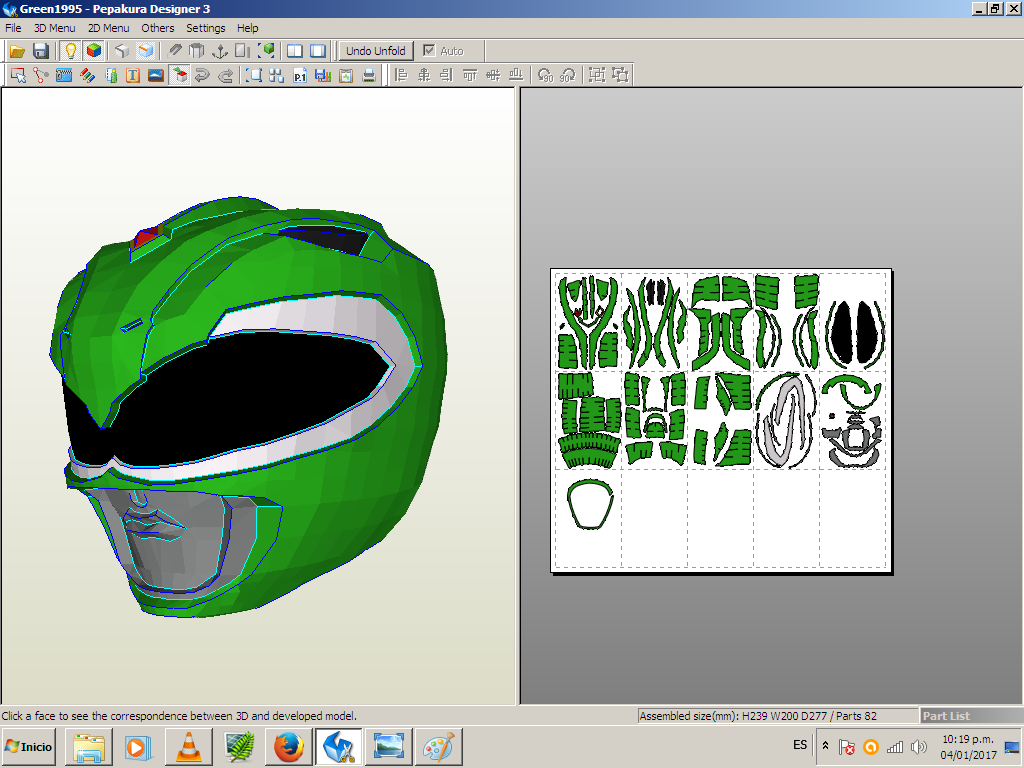1024x768 pixels.
Task: Toggle the light bulb lighting icon
Action: pyautogui.click(x=70, y=51)
